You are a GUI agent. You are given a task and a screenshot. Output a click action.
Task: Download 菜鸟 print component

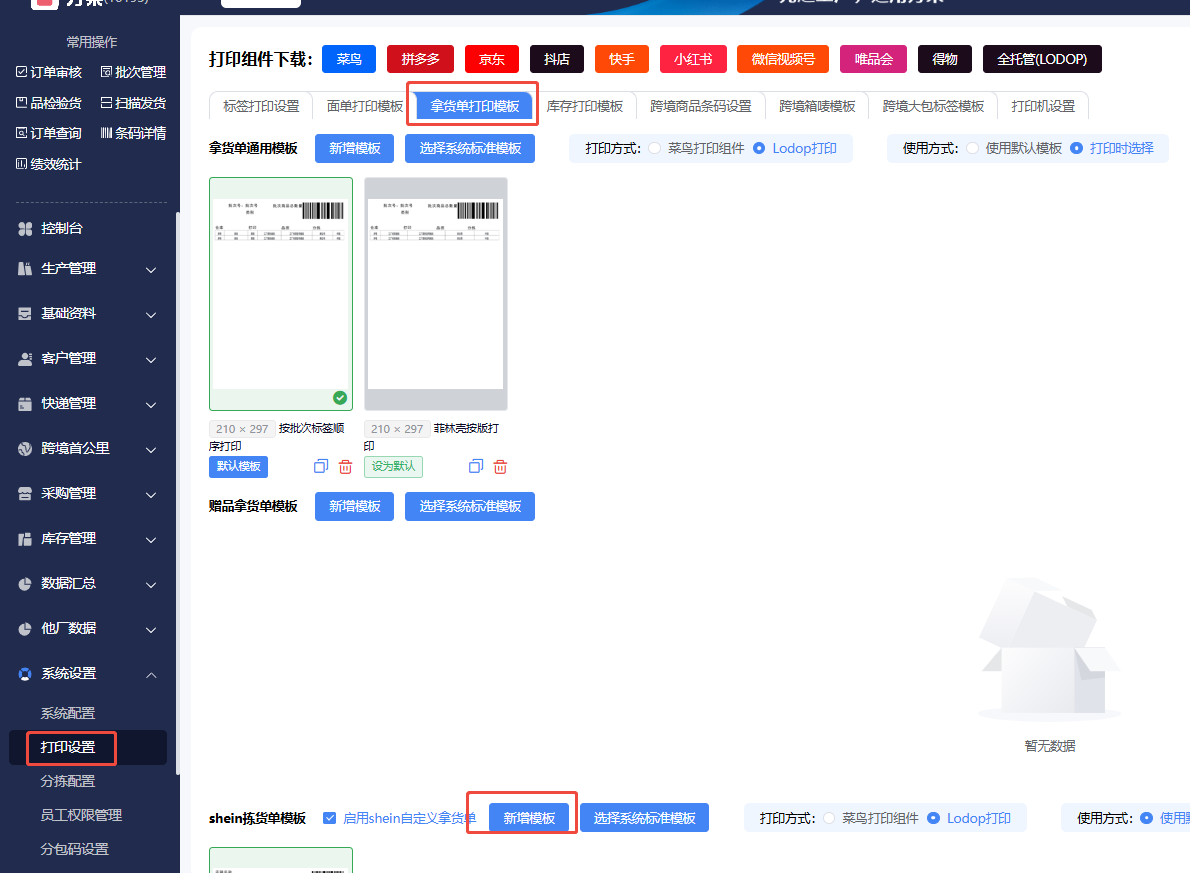pyautogui.click(x=349, y=58)
